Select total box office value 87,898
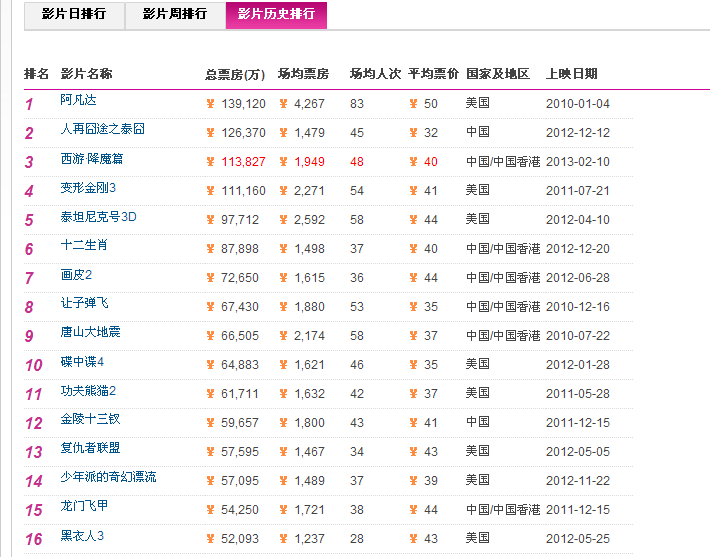The image size is (710, 557). click(x=240, y=249)
